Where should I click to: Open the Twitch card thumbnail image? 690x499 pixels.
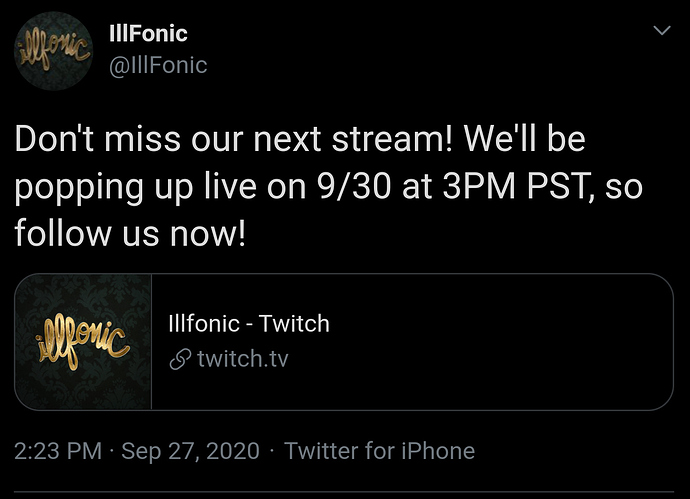point(83,342)
